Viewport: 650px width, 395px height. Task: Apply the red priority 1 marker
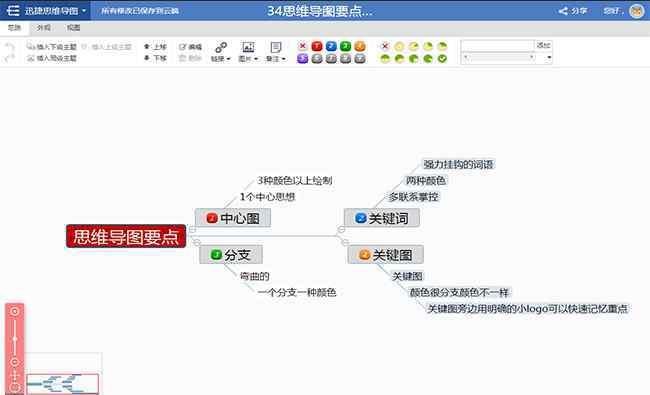click(x=317, y=46)
